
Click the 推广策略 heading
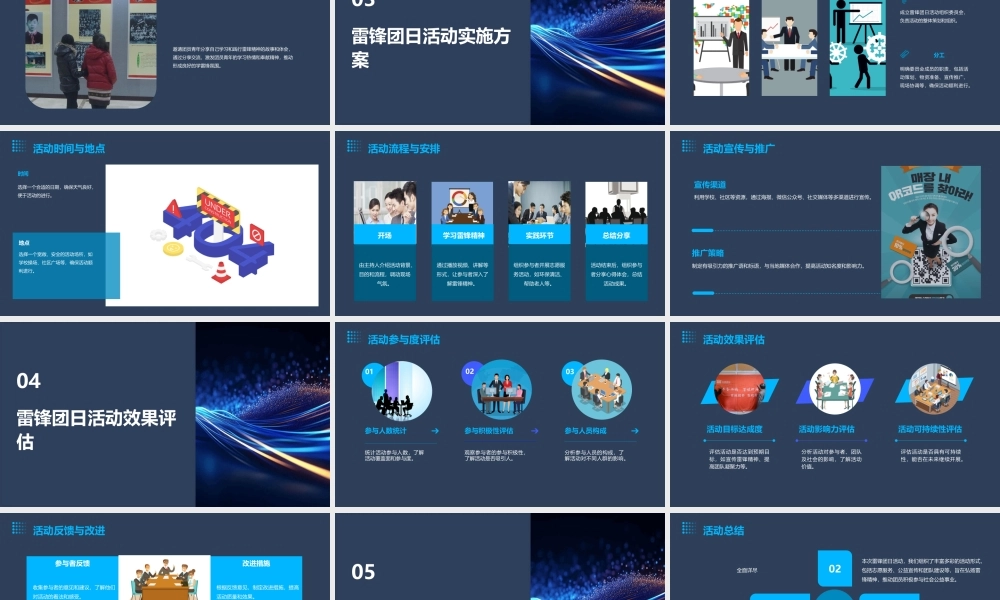[708, 253]
